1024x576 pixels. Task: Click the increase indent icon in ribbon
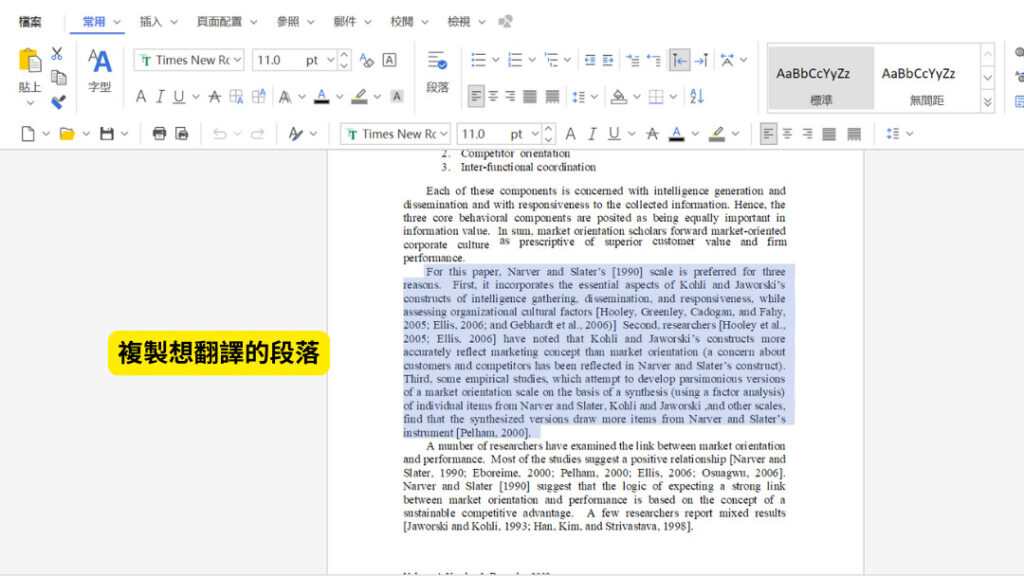pyautogui.click(x=608, y=60)
